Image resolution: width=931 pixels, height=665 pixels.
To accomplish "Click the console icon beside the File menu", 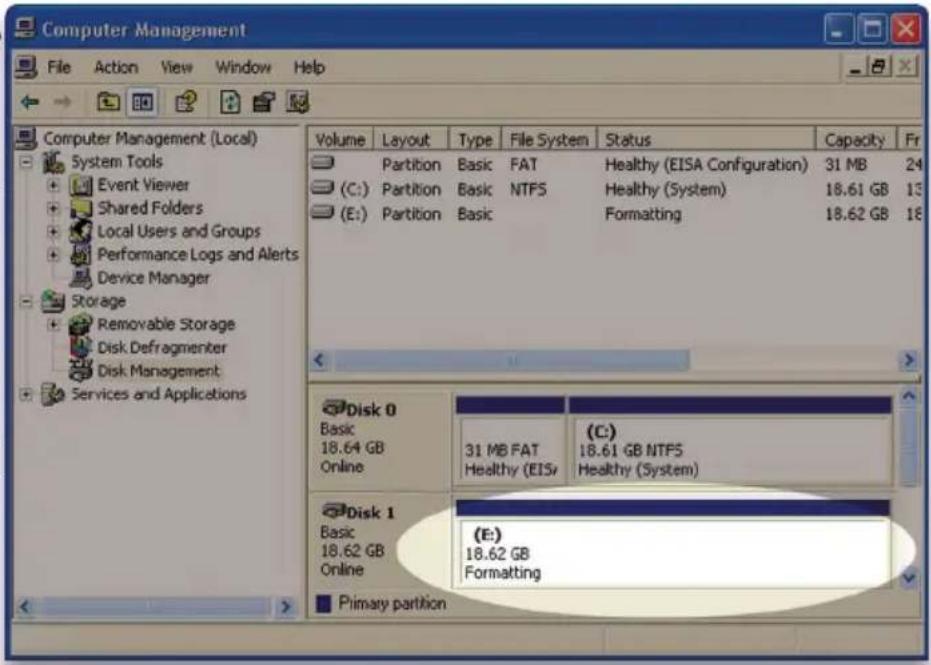I will (26, 67).
